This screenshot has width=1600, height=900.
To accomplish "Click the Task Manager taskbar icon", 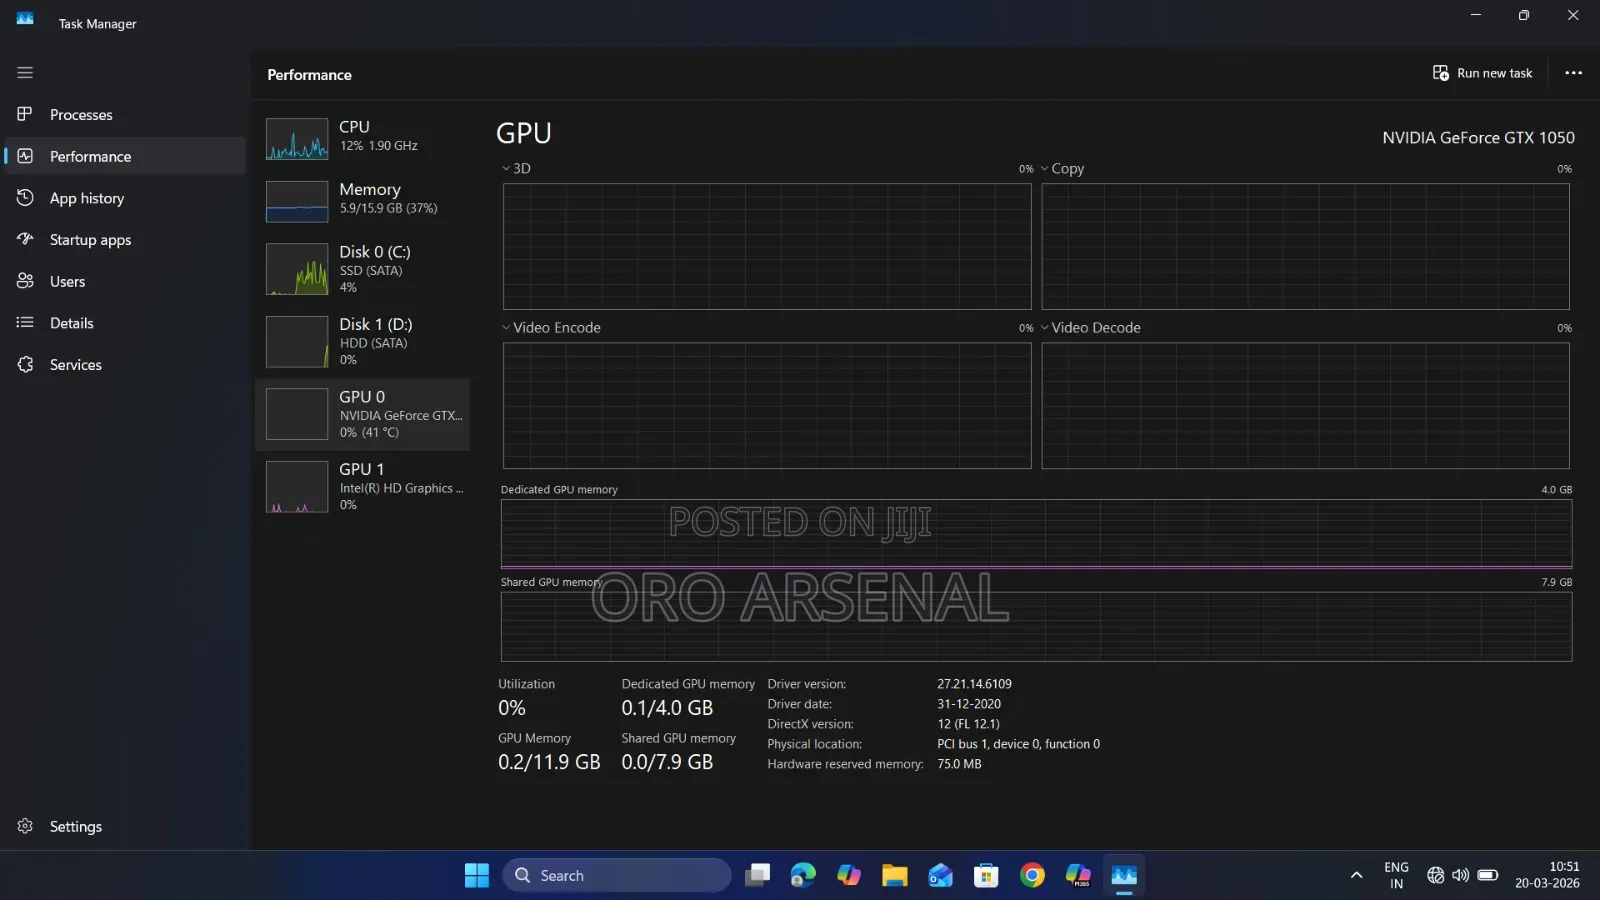I will coord(1124,876).
